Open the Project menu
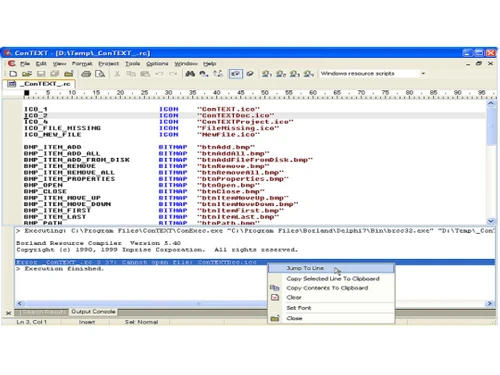The width and height of the screenshot is (500, 375). point(108,63)
